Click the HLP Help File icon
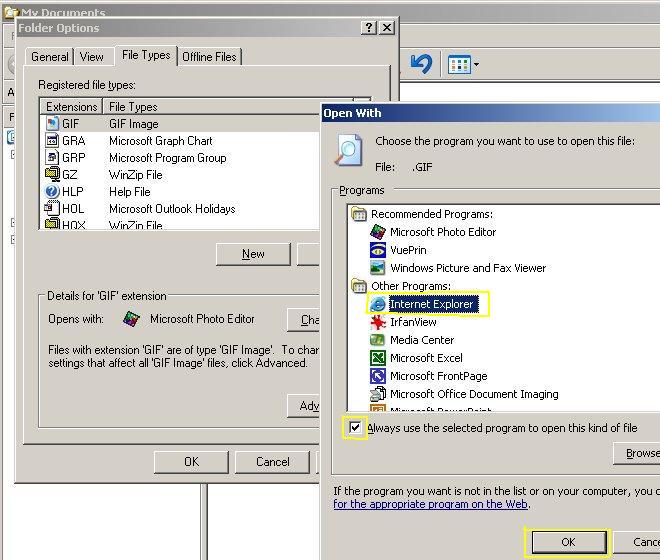 click(x=52, y=192)
